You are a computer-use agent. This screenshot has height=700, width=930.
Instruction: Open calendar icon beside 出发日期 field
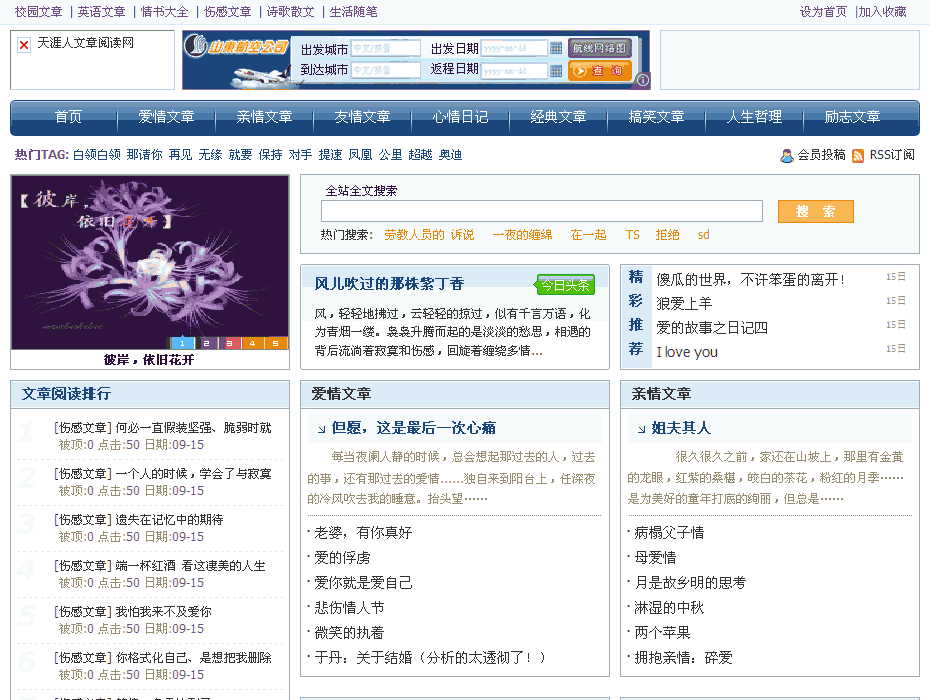pyautogui.click(x=556, y=47)
